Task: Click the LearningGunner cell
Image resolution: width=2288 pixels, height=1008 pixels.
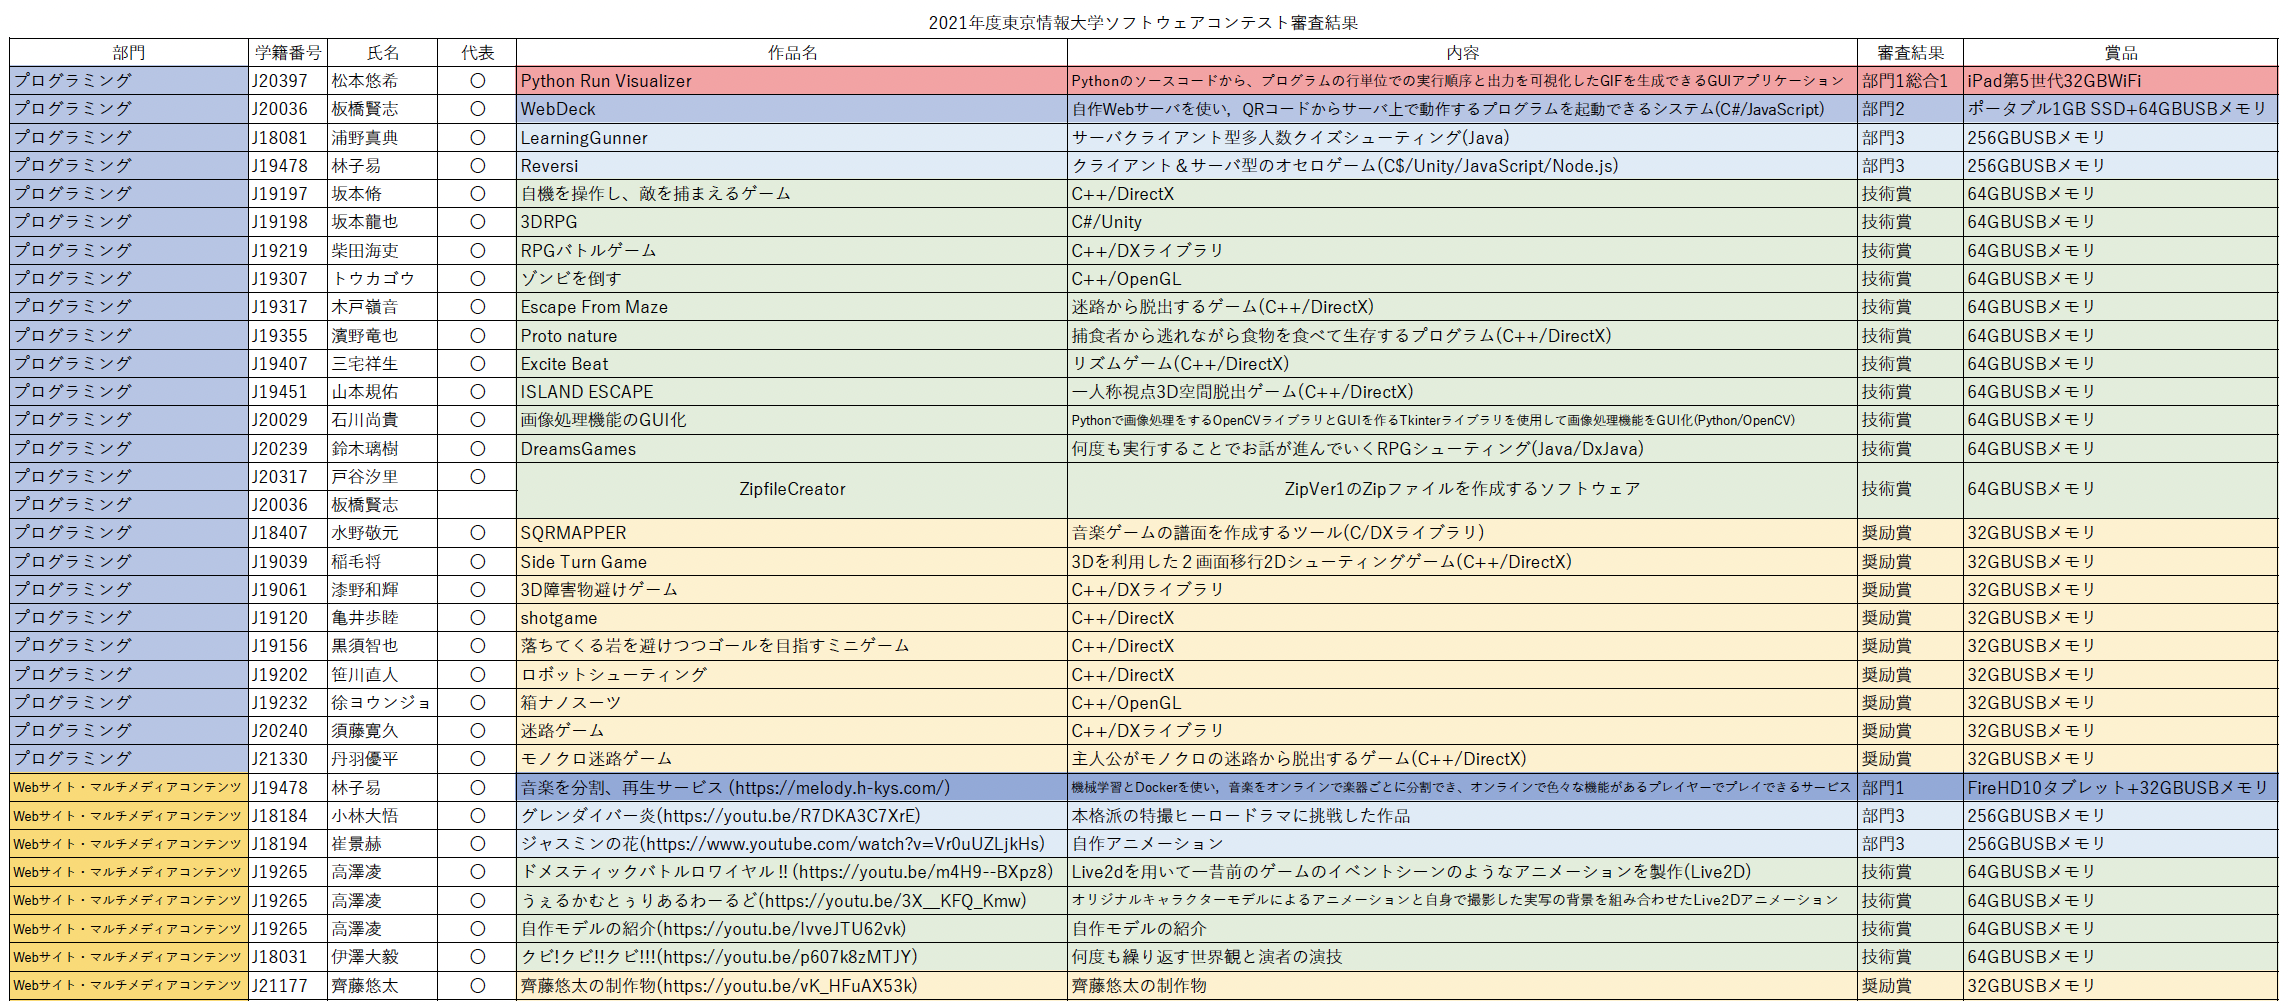Action: [792, 138]
